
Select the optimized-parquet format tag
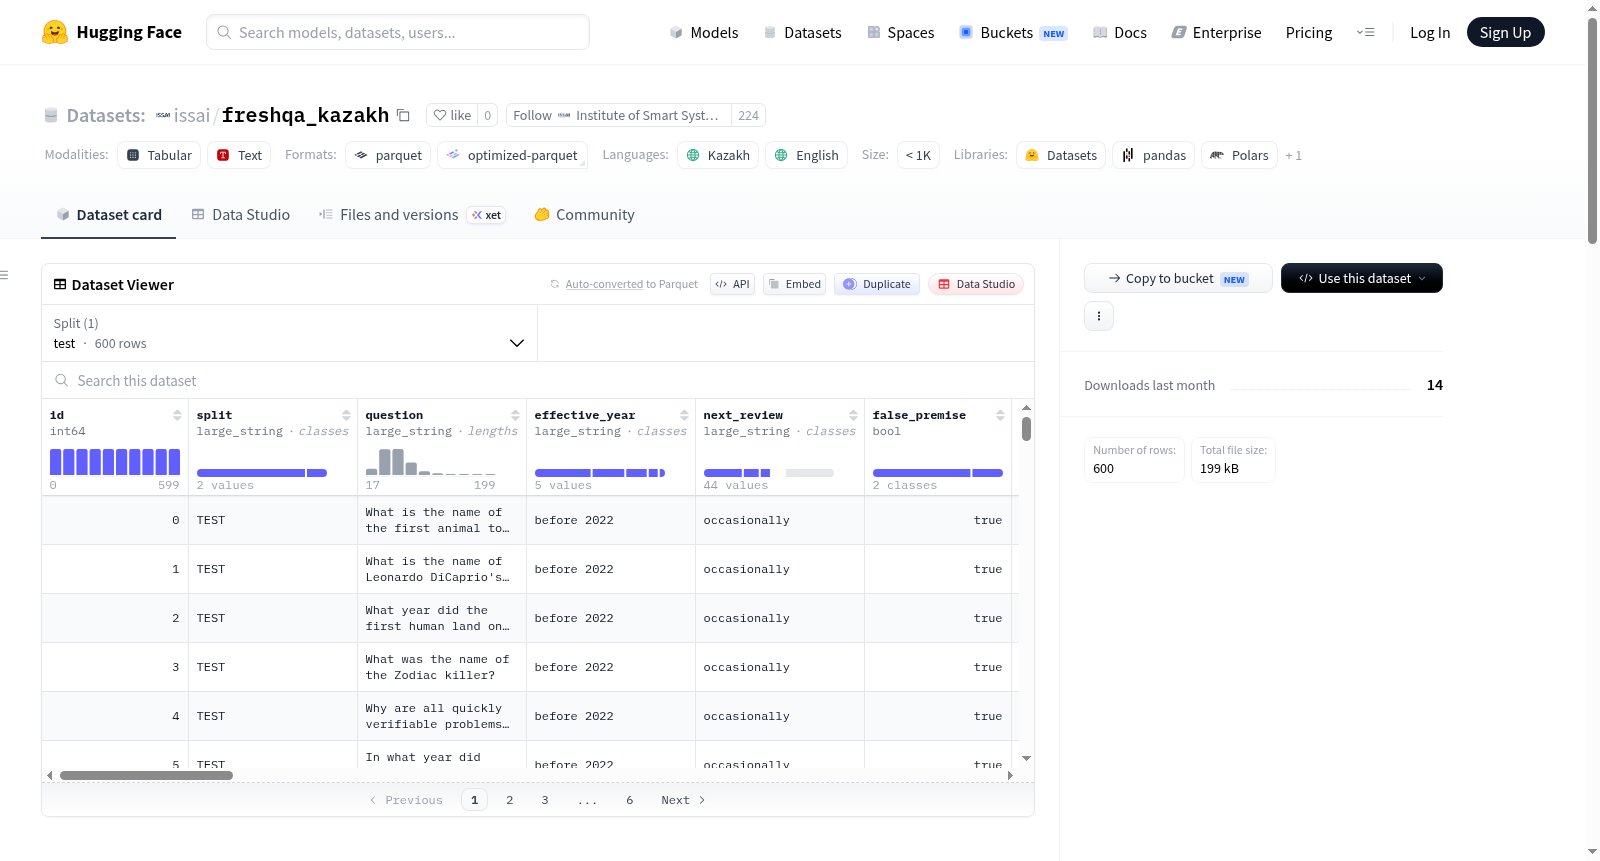(x=512, y=155)
